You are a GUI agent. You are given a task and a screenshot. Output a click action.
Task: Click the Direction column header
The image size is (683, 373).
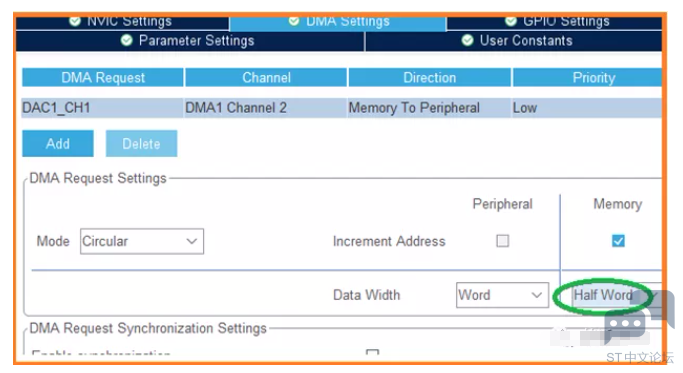429,78
